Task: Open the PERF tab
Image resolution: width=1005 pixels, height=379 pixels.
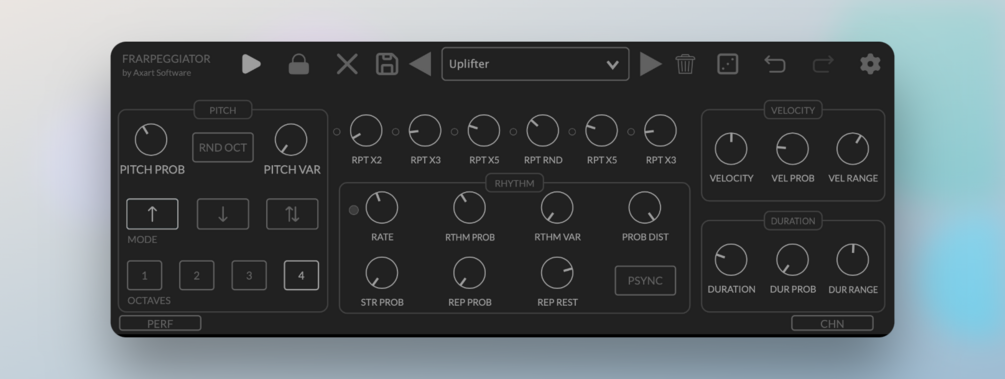Action: (160, 323)
